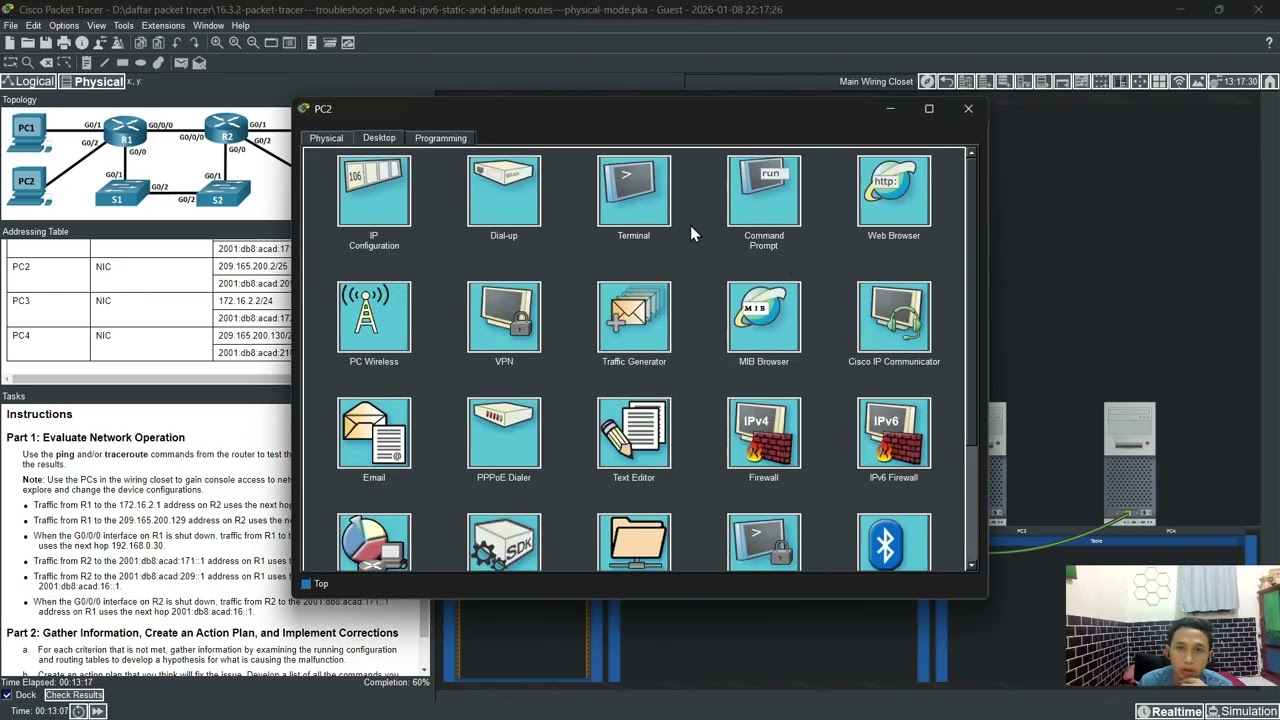Screen dimensions: 1280x720
Task: Toggle the Dock checkbox
Action: 7,695
